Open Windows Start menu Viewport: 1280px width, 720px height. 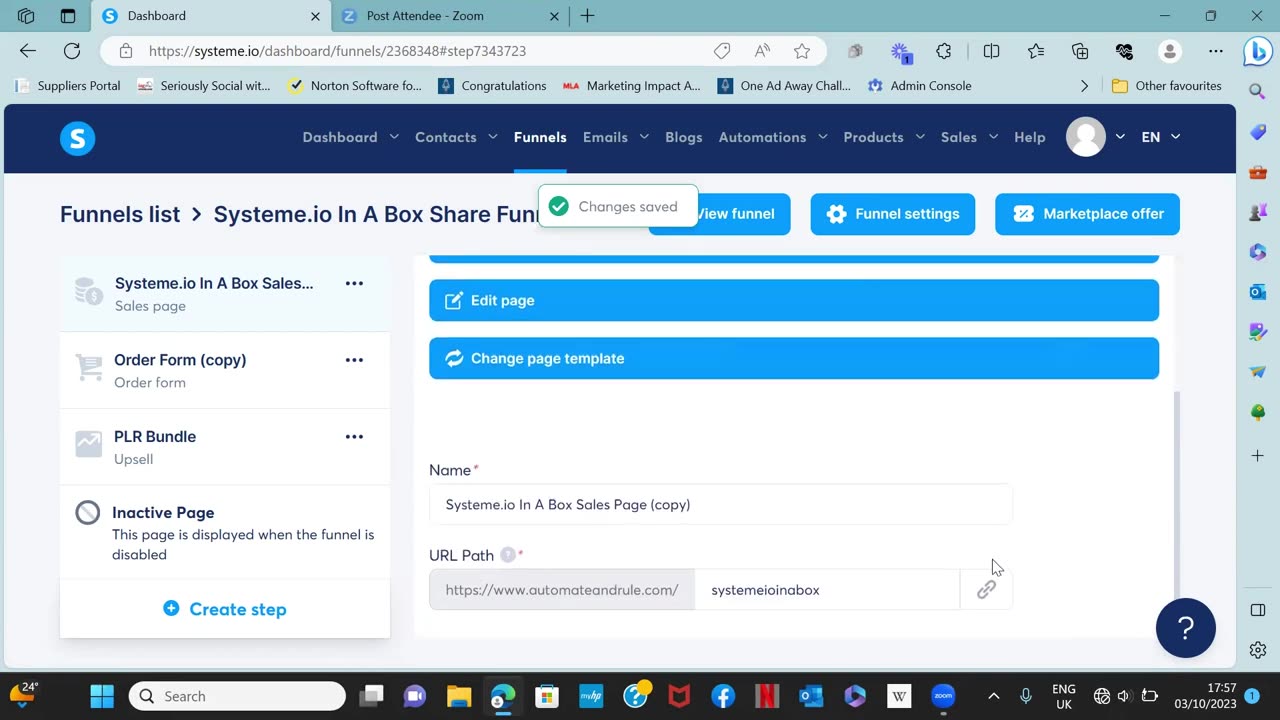[x=102, y=696]
